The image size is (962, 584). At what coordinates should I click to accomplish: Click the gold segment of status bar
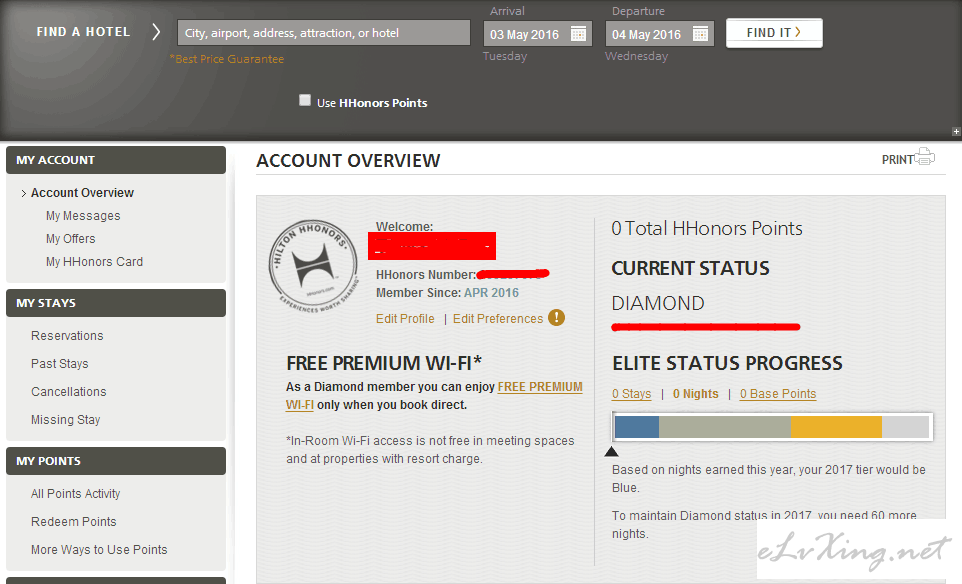836,427
